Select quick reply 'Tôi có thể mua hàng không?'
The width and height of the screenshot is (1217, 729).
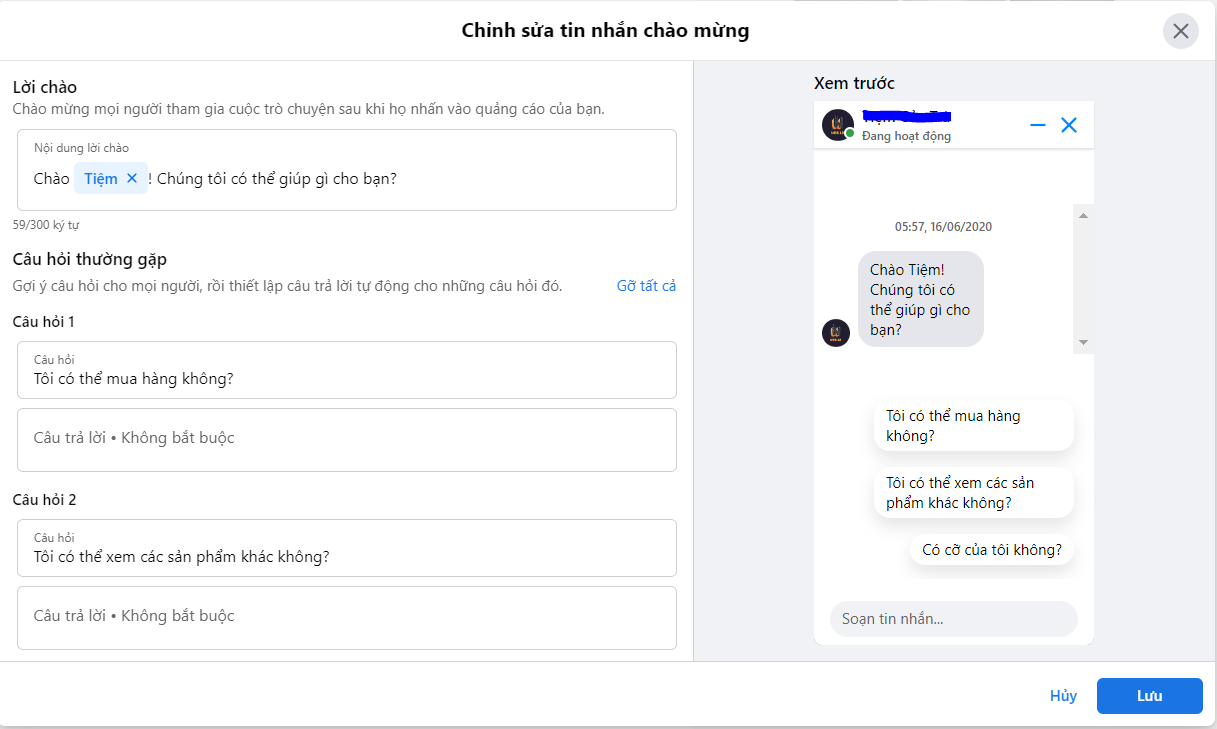click(974, 426)
